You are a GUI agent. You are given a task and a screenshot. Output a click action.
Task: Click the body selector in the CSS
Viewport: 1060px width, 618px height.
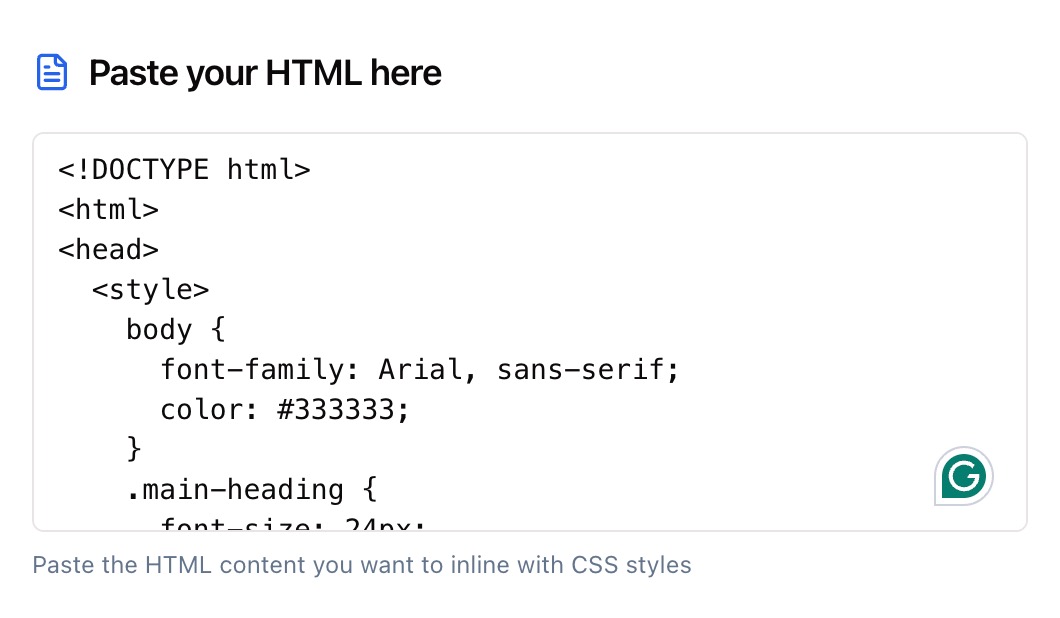point(160,330)
